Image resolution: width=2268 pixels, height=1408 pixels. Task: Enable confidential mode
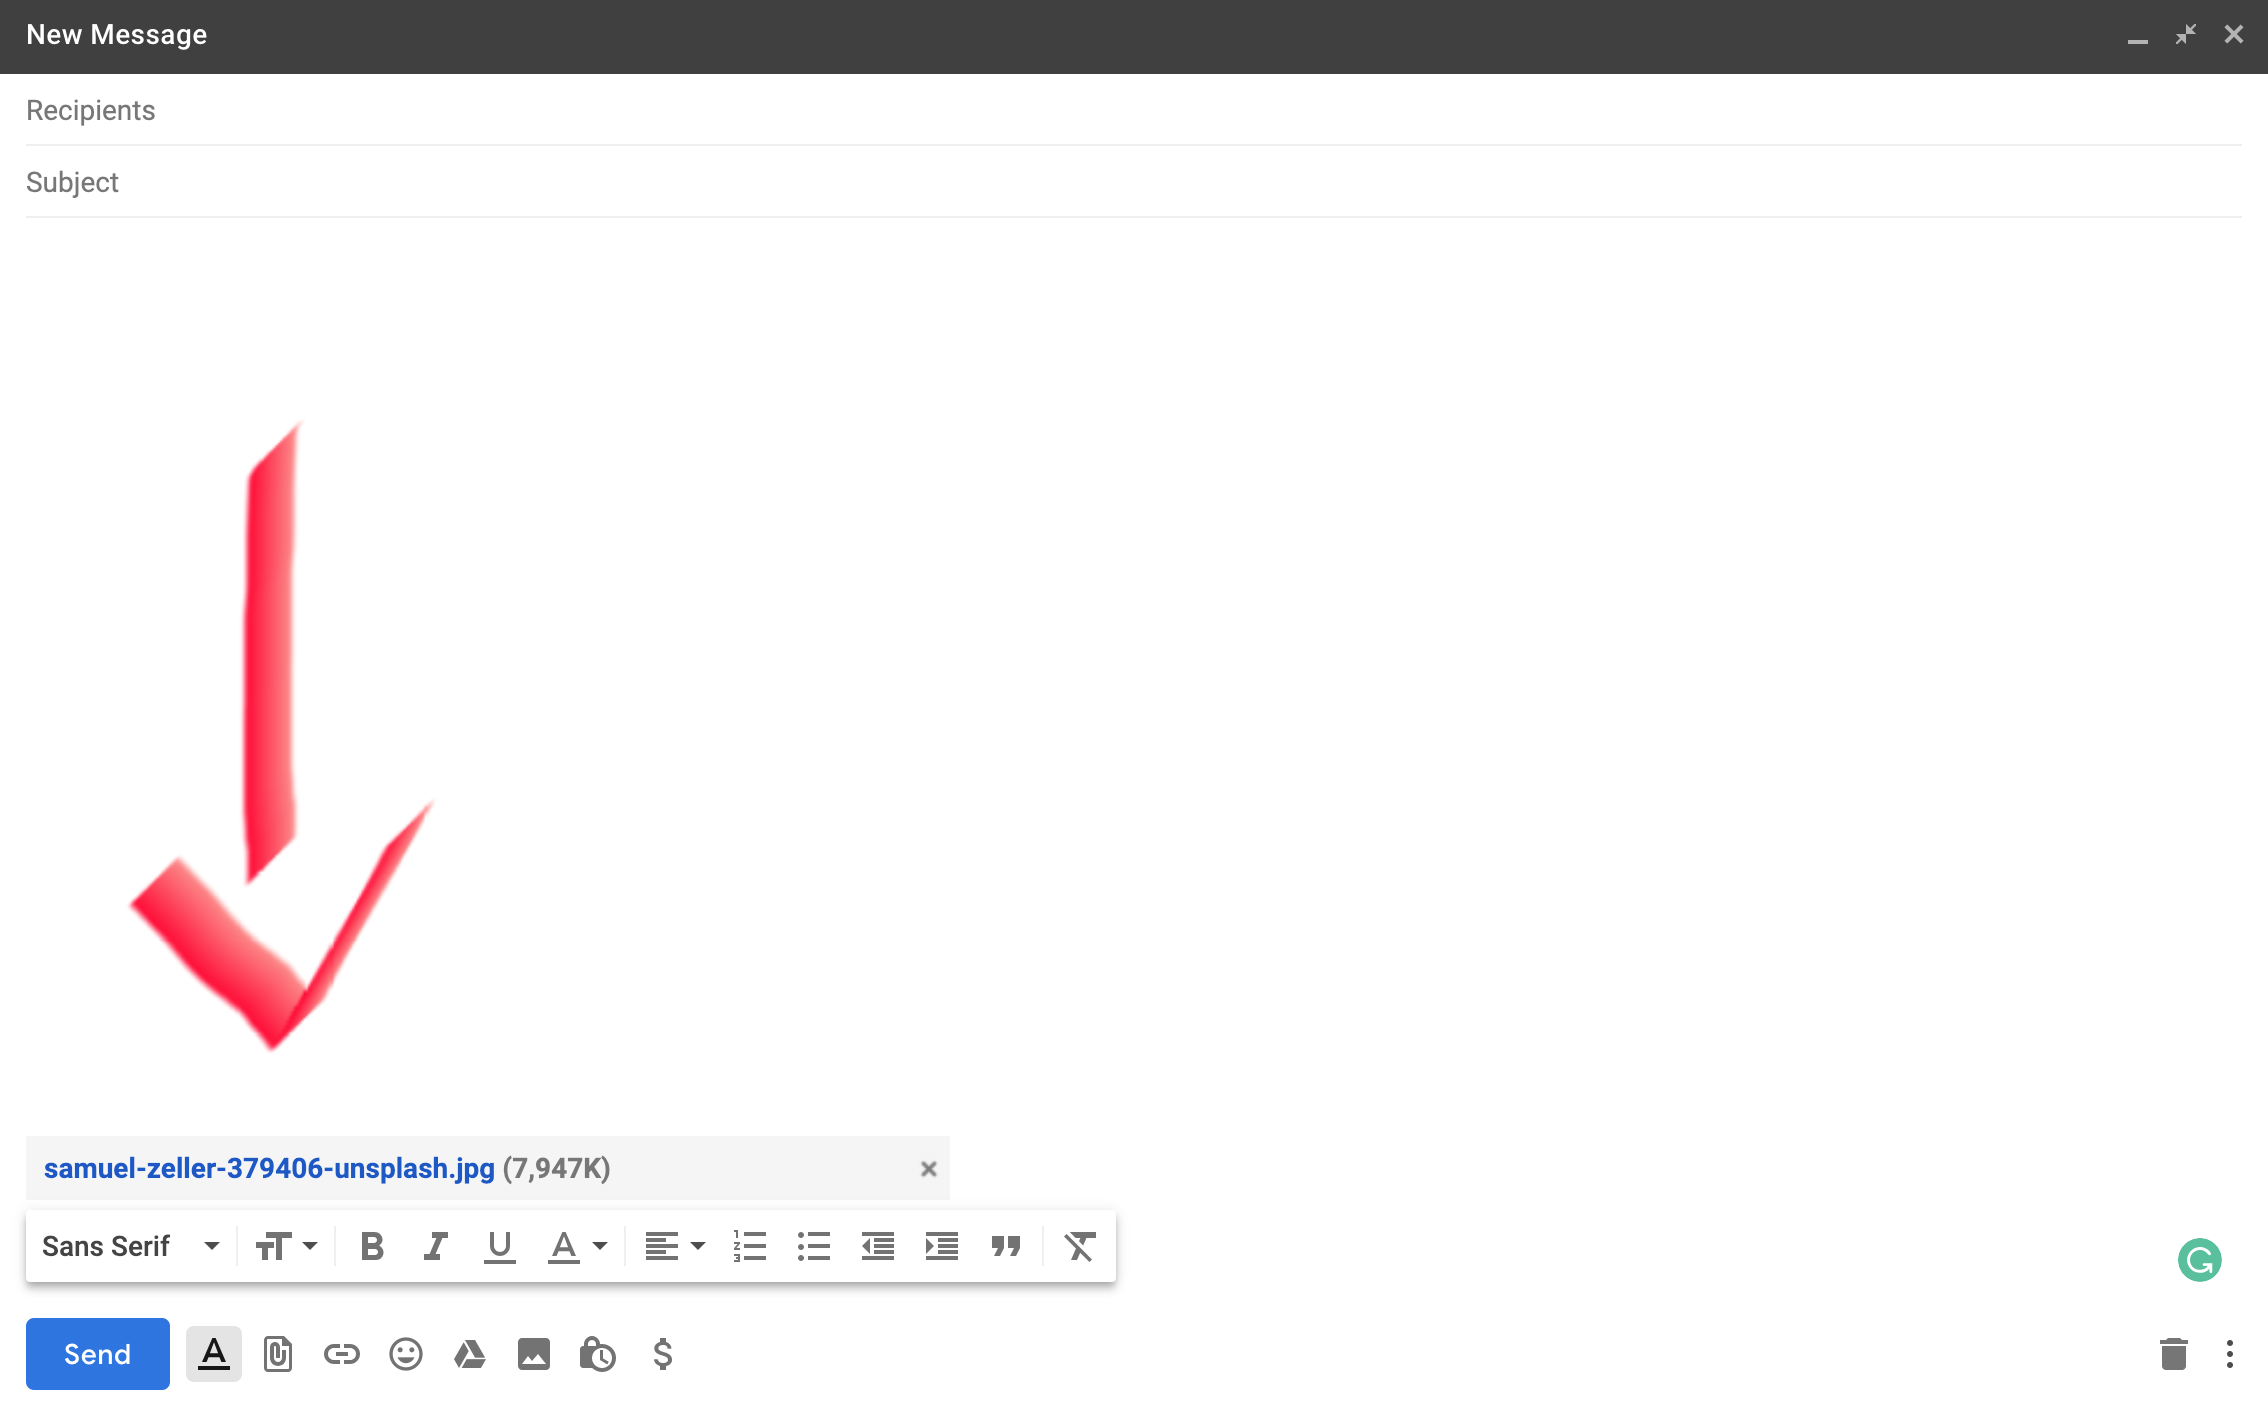click(x=597, y=1354)
